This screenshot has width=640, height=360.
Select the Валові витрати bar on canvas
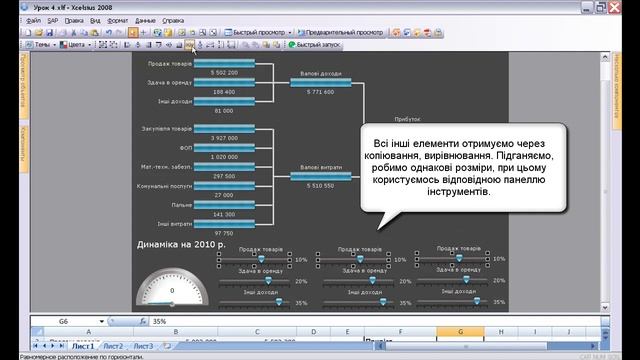[x=321, y=176]
